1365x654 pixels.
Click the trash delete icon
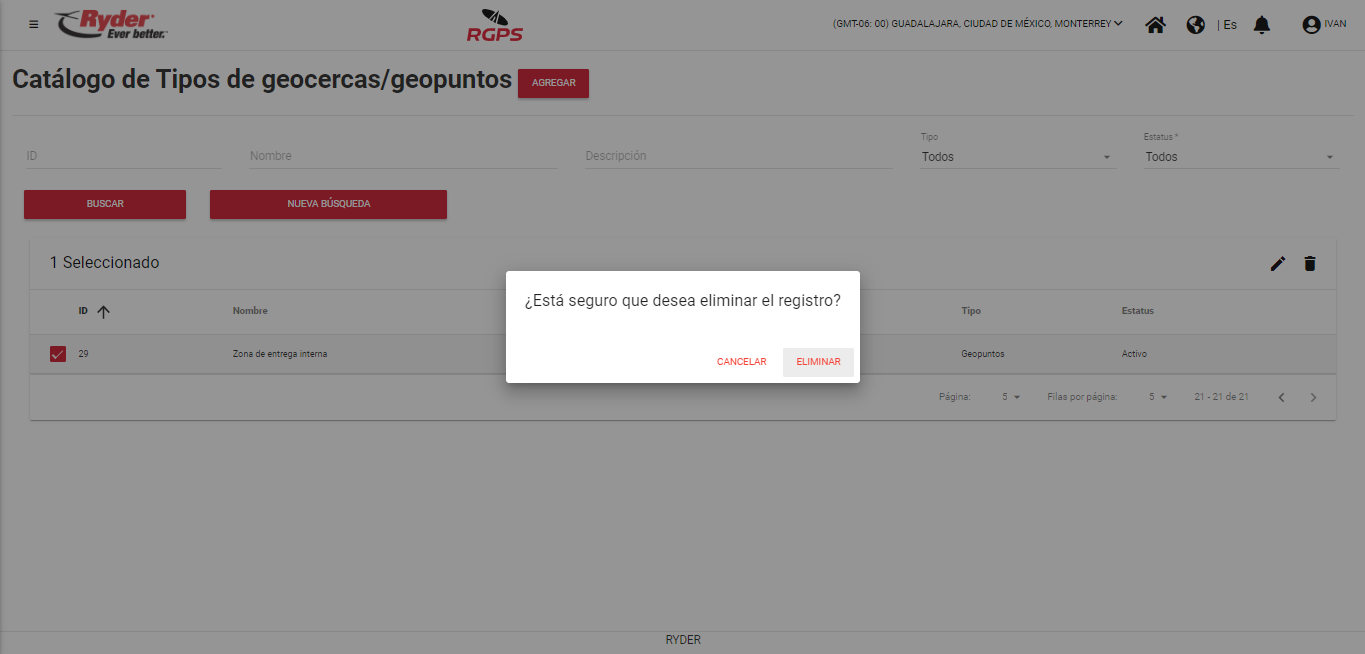pyautogui.click(x=1309, y=264)
